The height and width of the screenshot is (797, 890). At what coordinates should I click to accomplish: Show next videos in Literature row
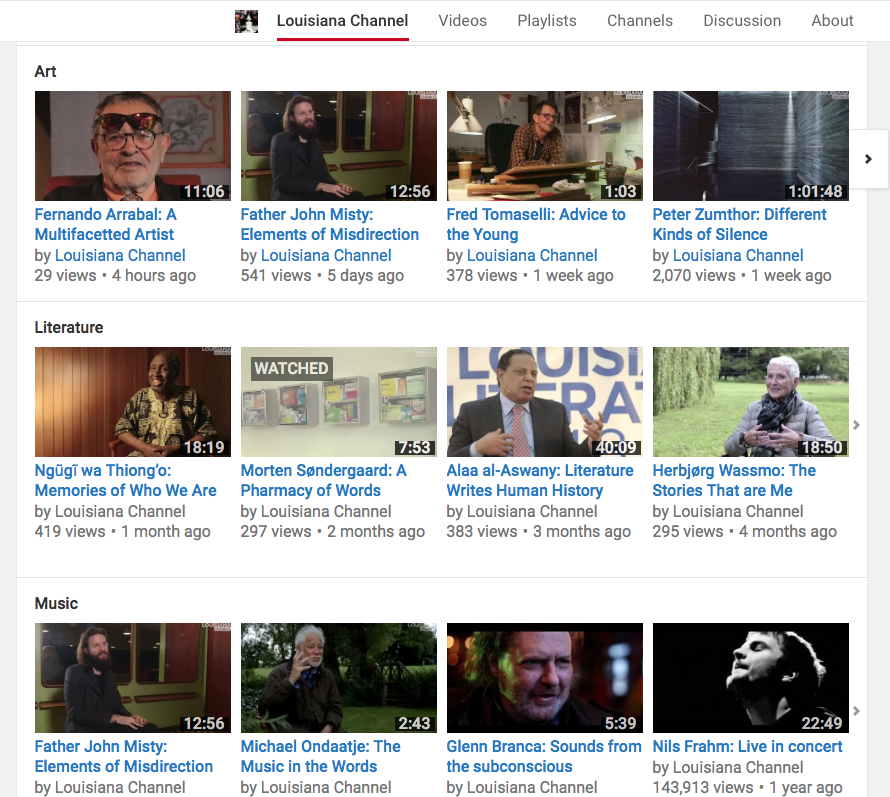(x=857, y=425)
